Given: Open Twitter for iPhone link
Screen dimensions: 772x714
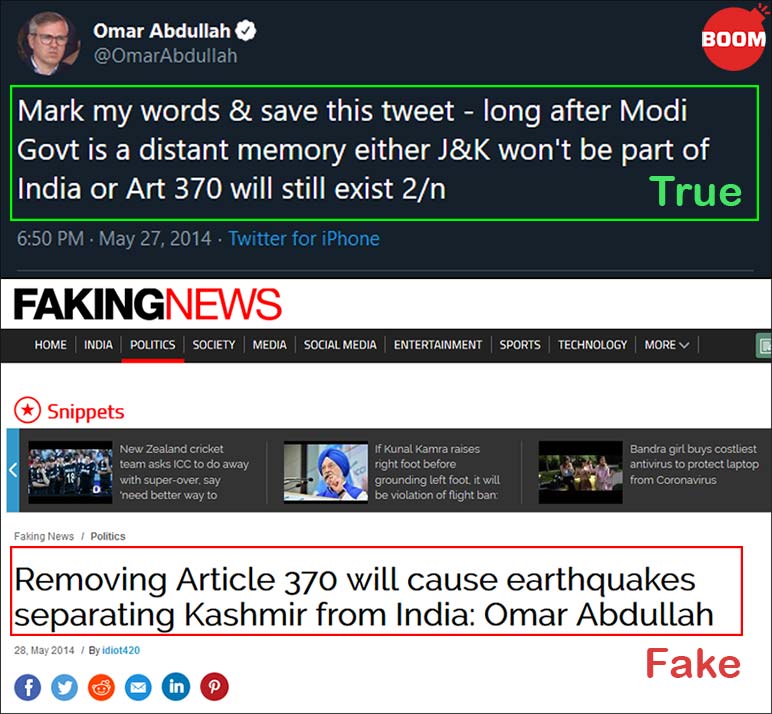Looking at the screenshot, I should [x=304, y=239].
